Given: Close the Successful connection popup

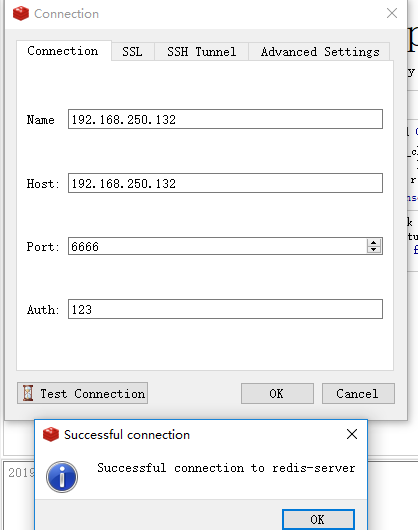Looking at the screenshot, I should pos(352,434).
